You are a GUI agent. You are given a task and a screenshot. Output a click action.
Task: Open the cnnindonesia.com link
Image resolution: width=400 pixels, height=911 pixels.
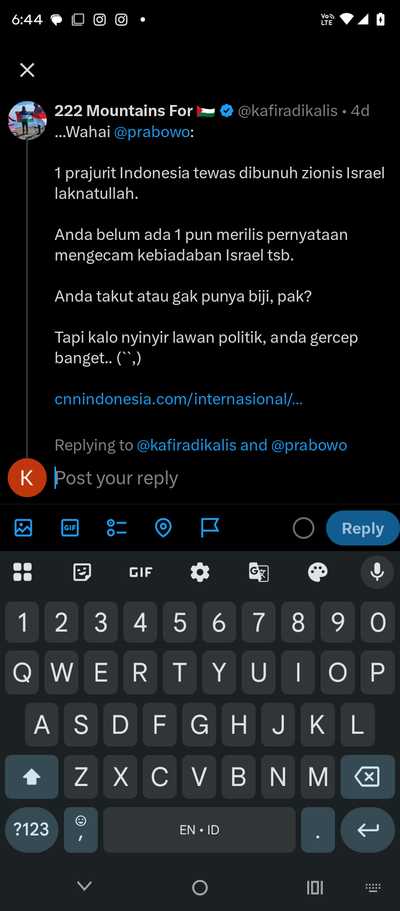point(178,399)
